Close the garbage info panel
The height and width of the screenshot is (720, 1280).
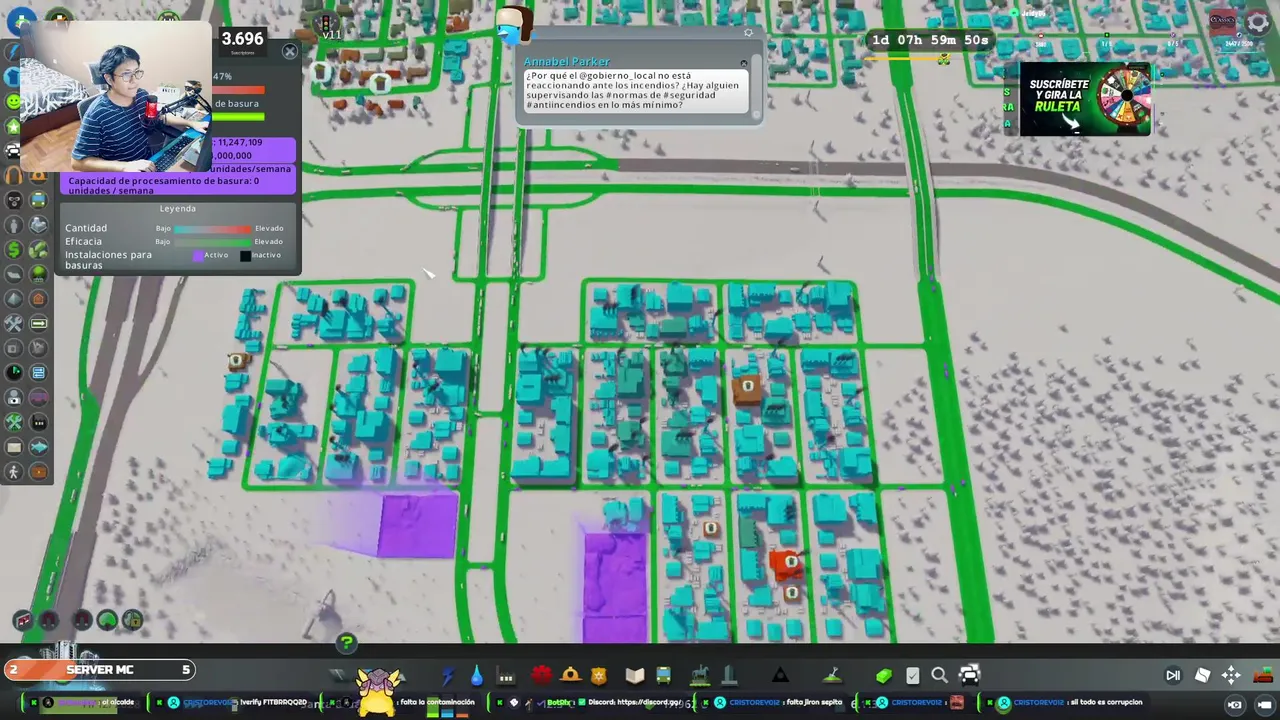[x=290, y=51]
